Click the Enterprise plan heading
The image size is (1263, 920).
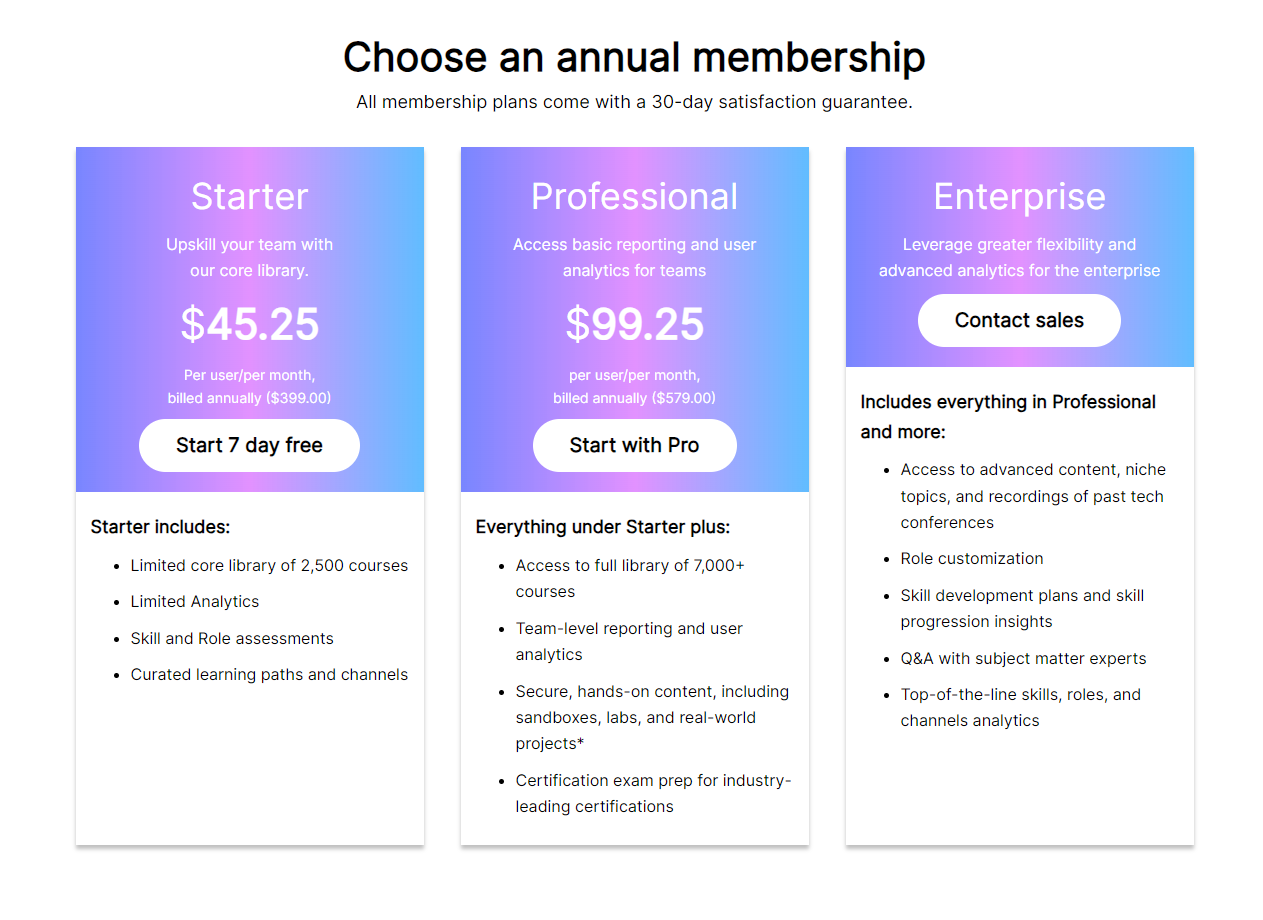[x=1019, y=196]
